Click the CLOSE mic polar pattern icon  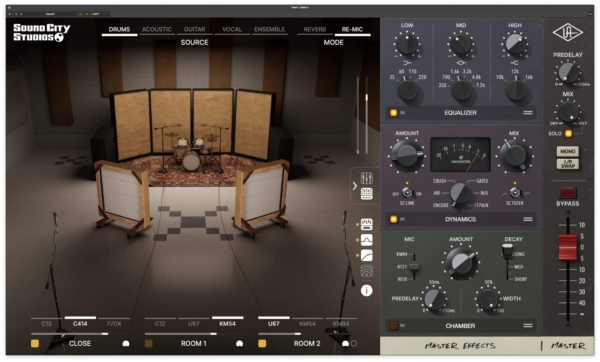[x=126, y=344]
